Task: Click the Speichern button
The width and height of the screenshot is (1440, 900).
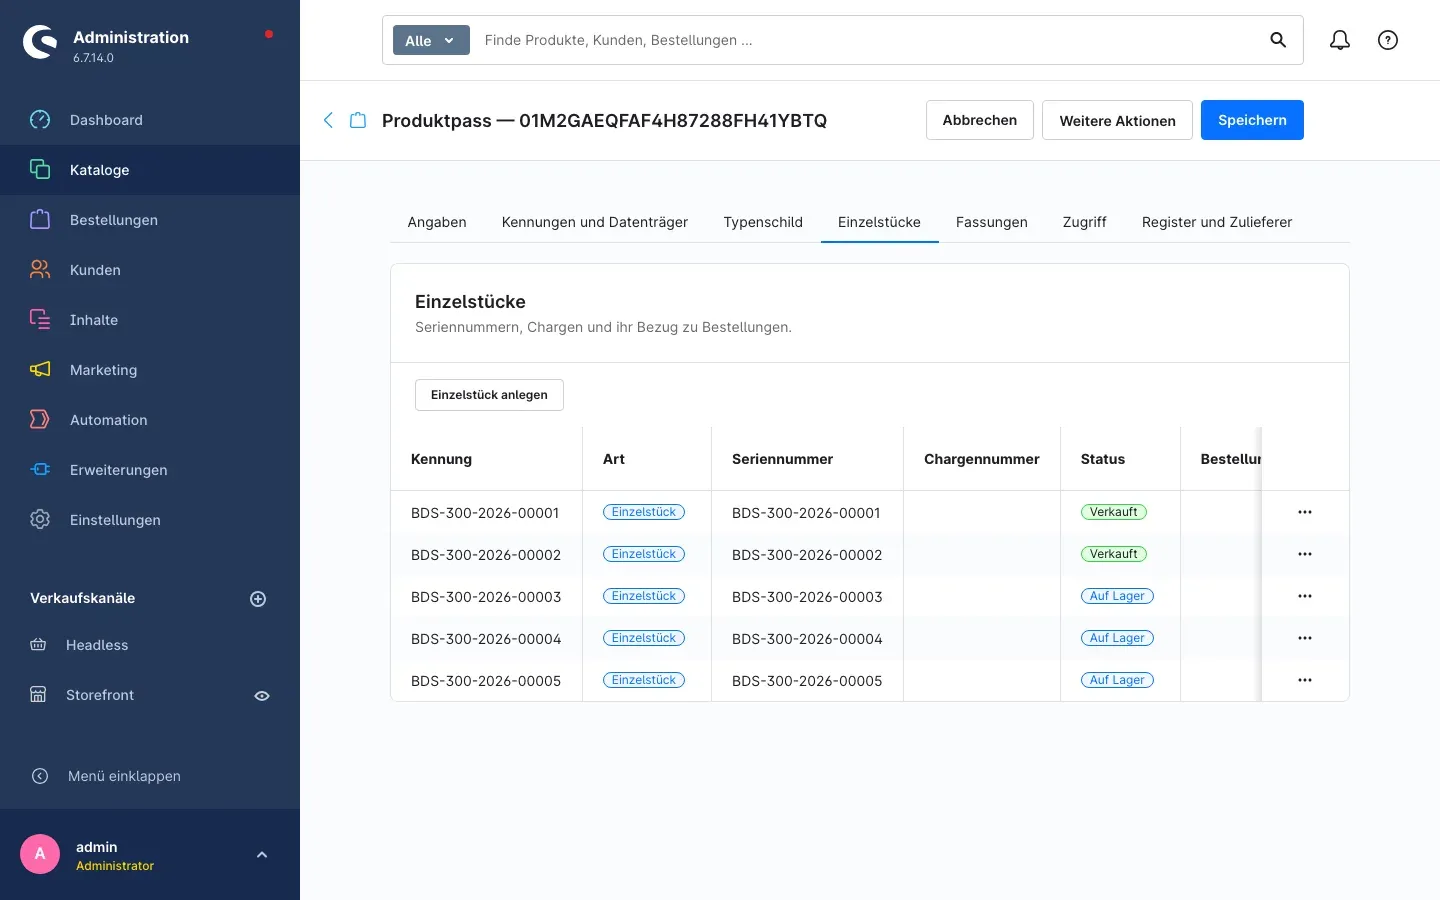Action: click(1252, 120)
